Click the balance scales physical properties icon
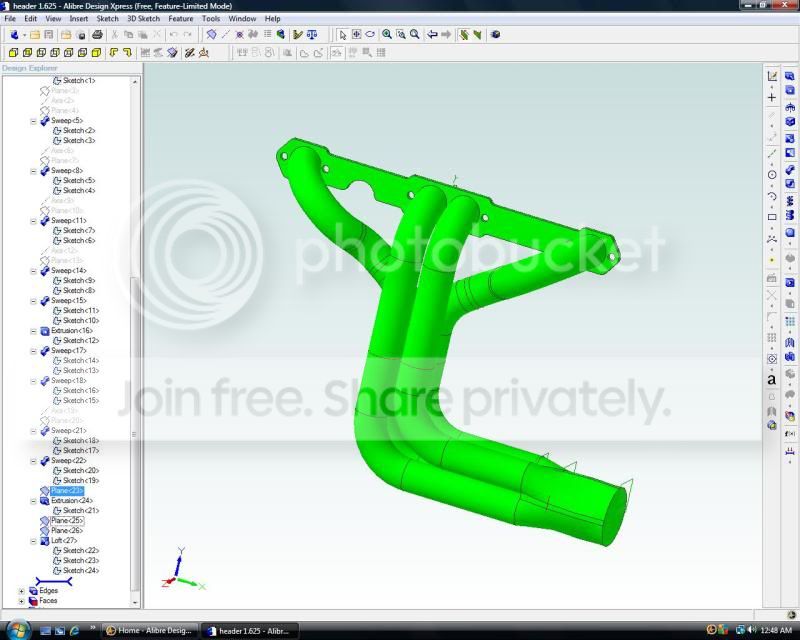This screenshot has width=800, height=640. click(x=312, y=35)
